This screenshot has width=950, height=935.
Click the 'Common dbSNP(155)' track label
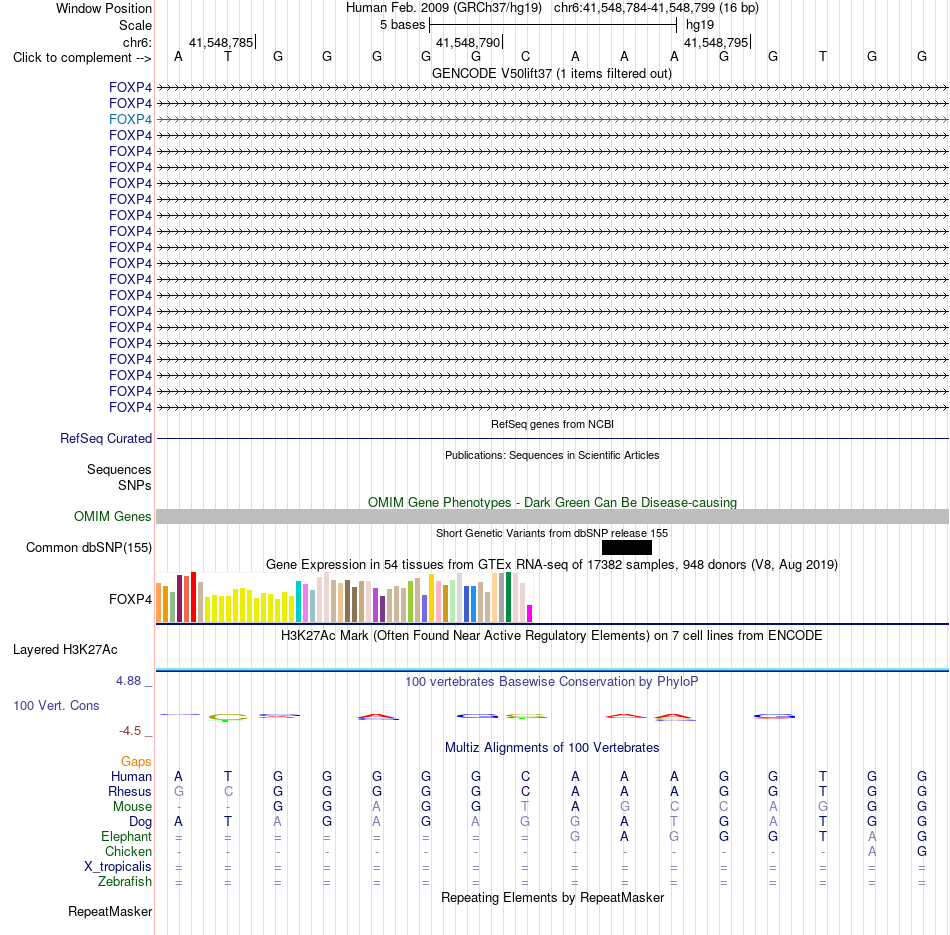[x=89, y=547]
